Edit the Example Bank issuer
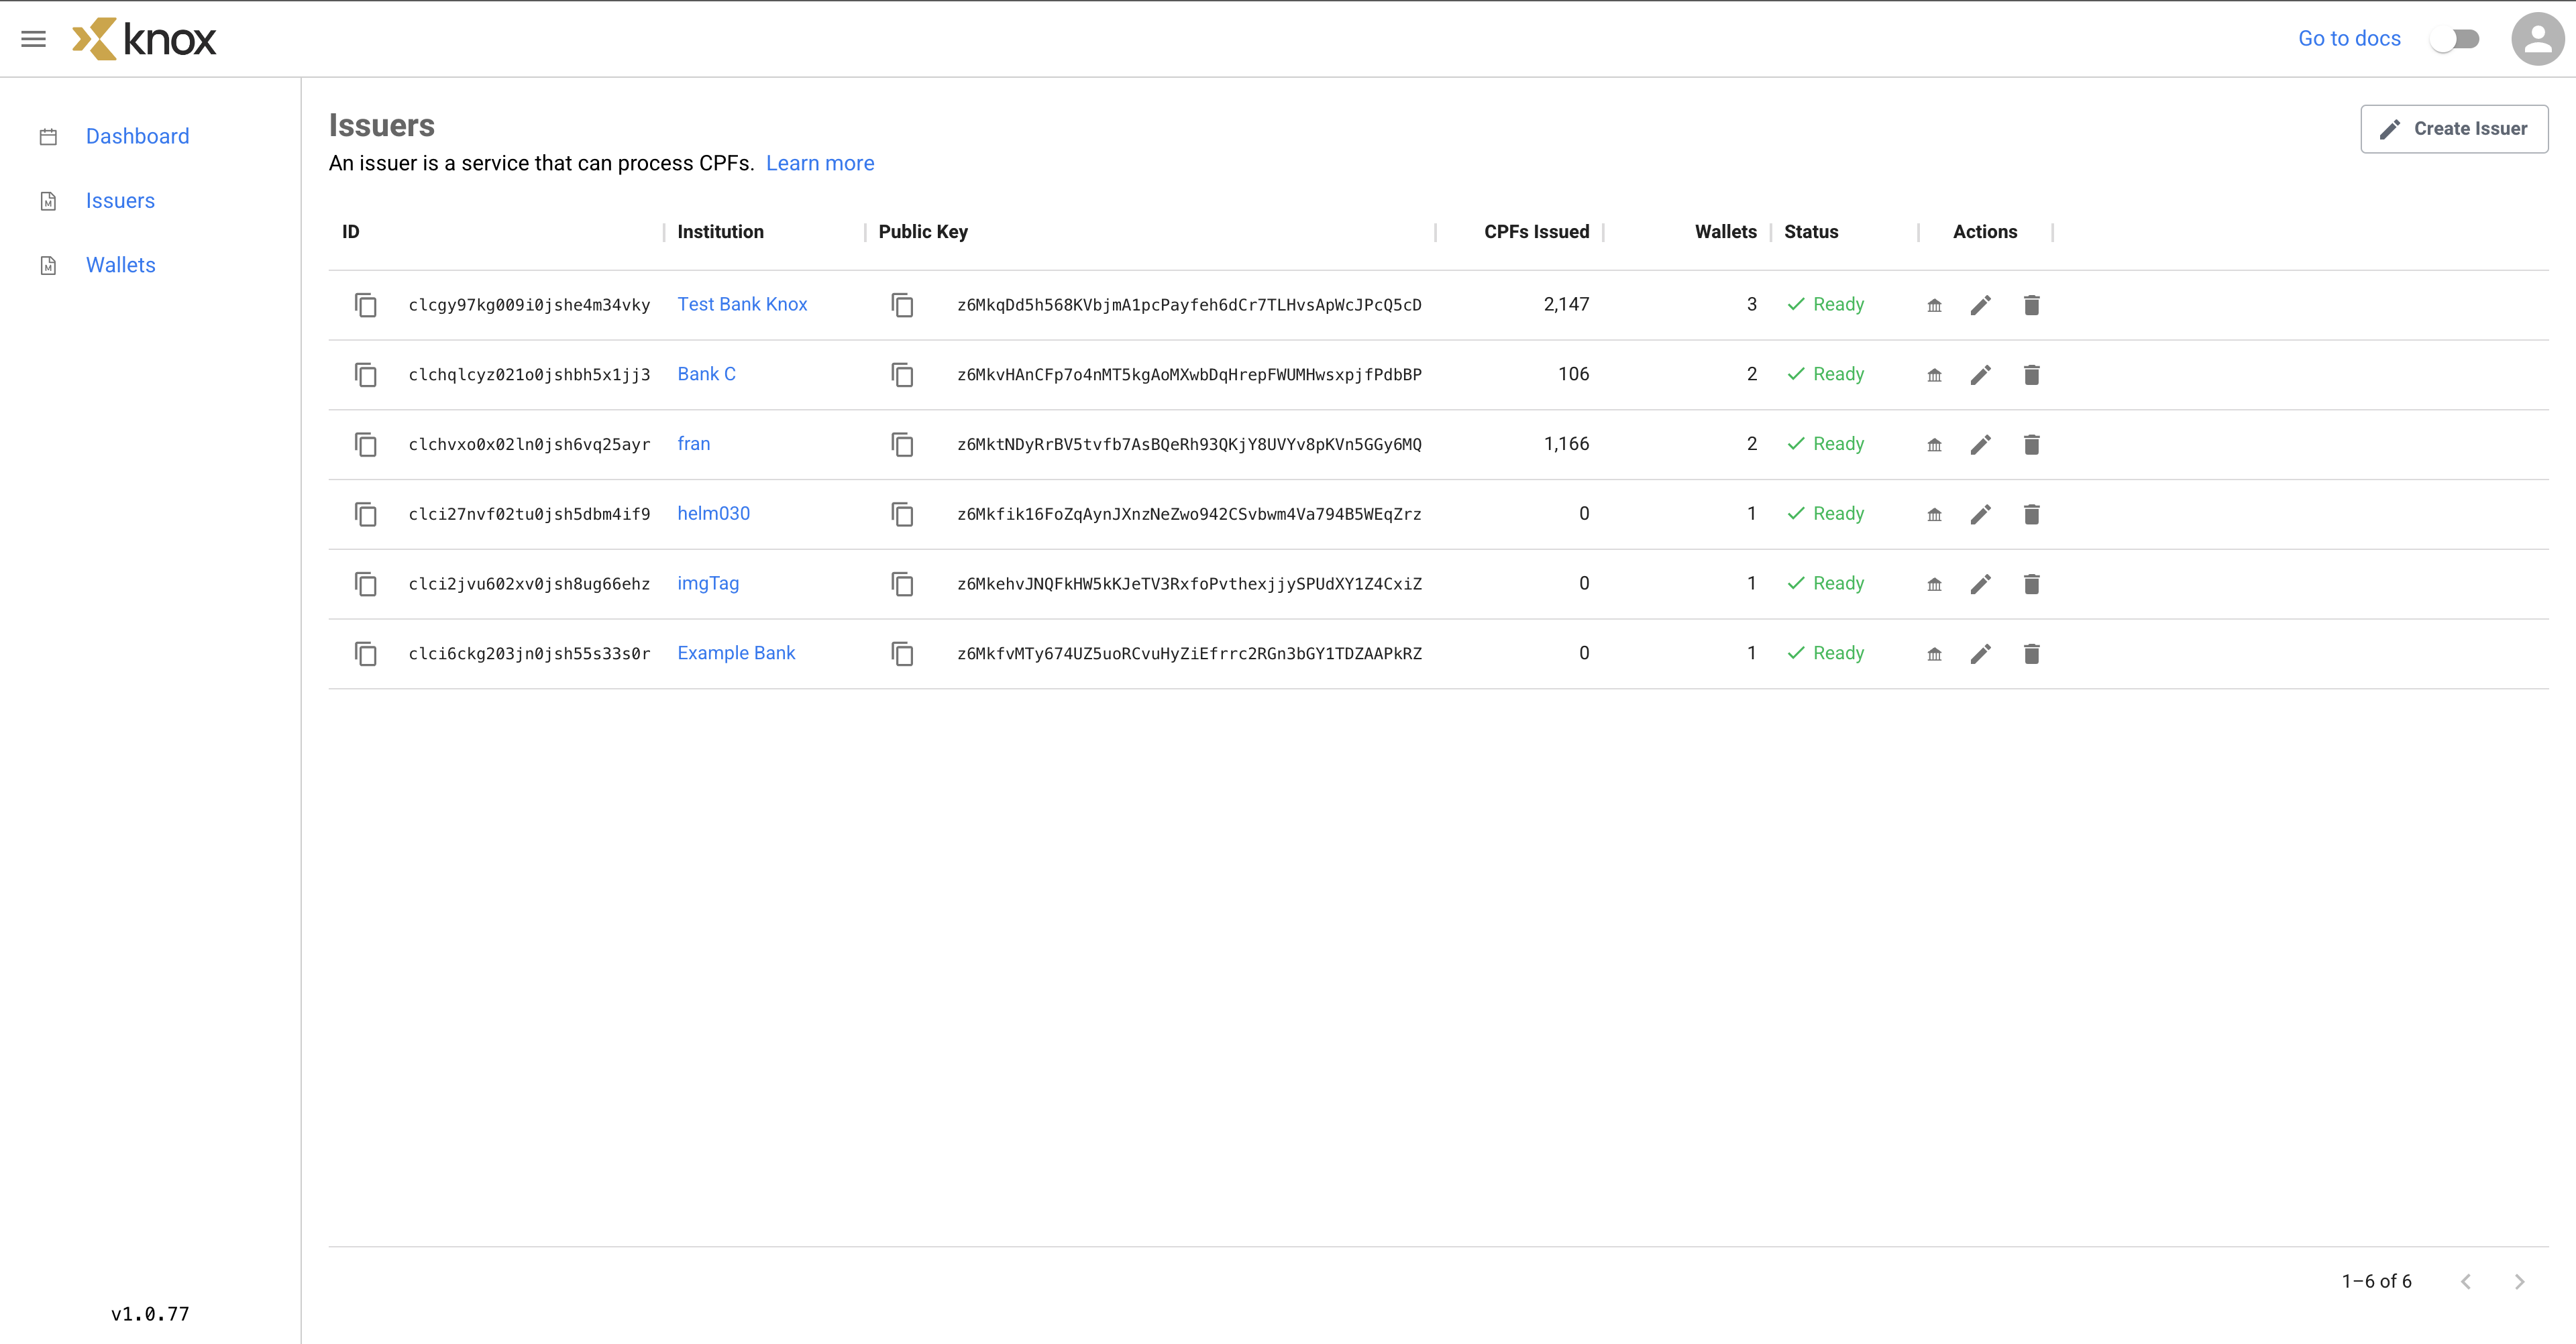2576x1344 pixels. click(1980, 654)
